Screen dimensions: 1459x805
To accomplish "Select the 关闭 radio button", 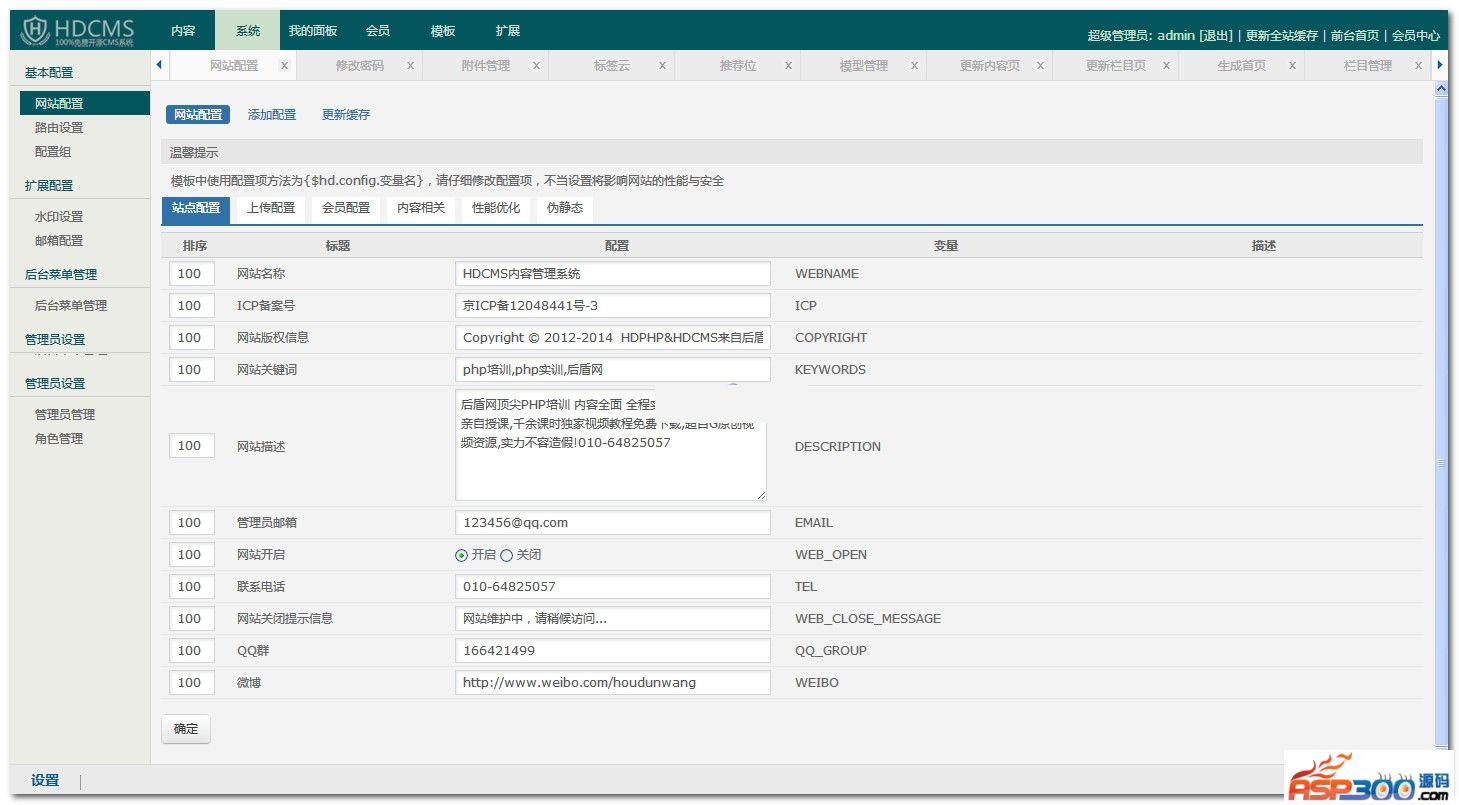I will 506,555.
